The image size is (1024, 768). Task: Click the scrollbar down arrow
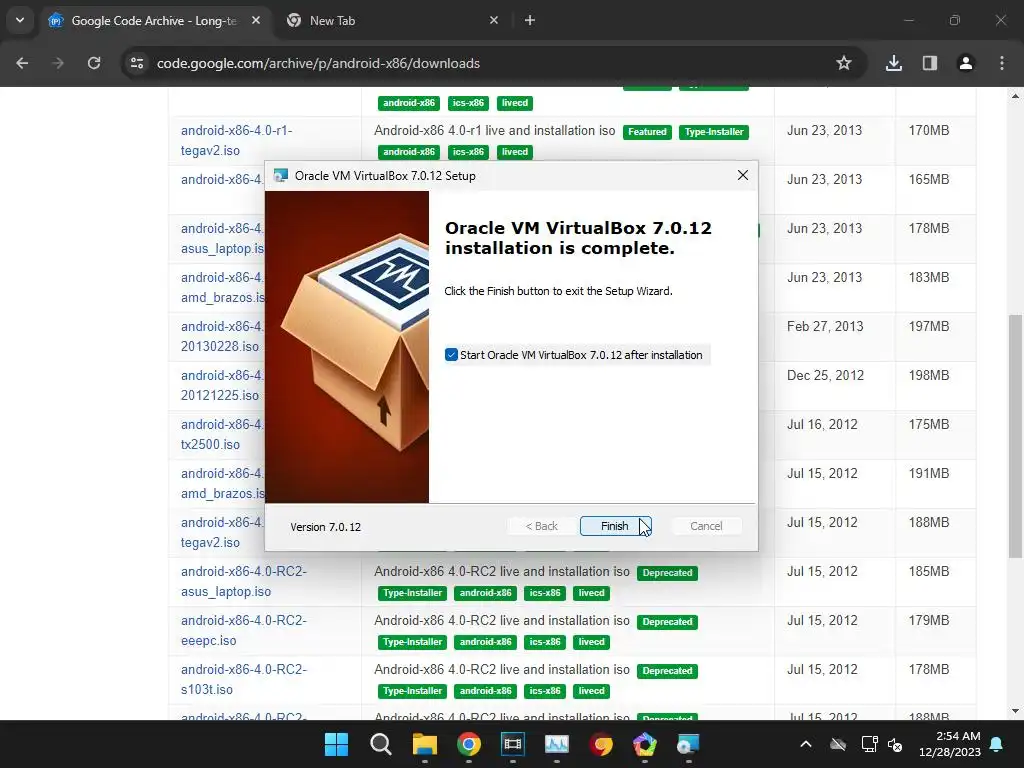[1015, 711]
